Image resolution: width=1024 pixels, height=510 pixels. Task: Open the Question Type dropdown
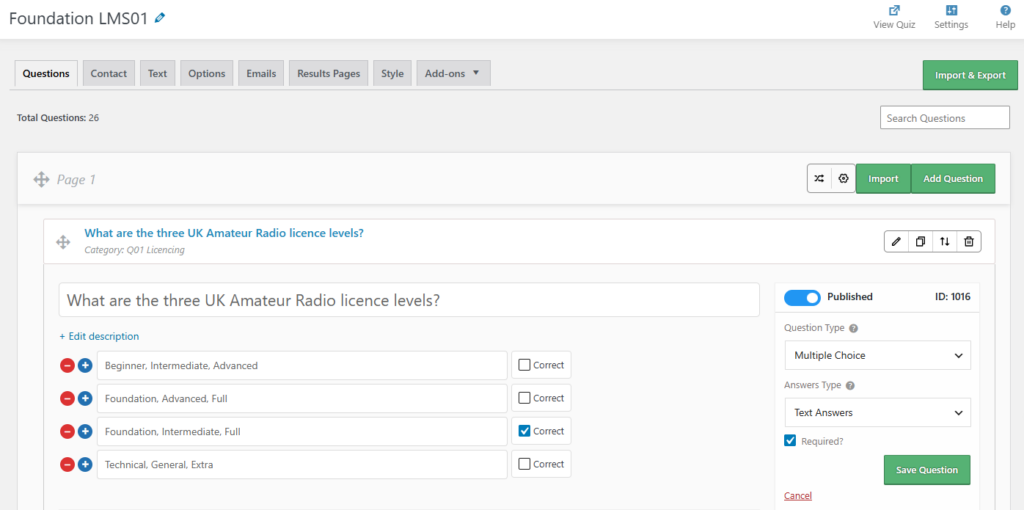tap(877, 355)
